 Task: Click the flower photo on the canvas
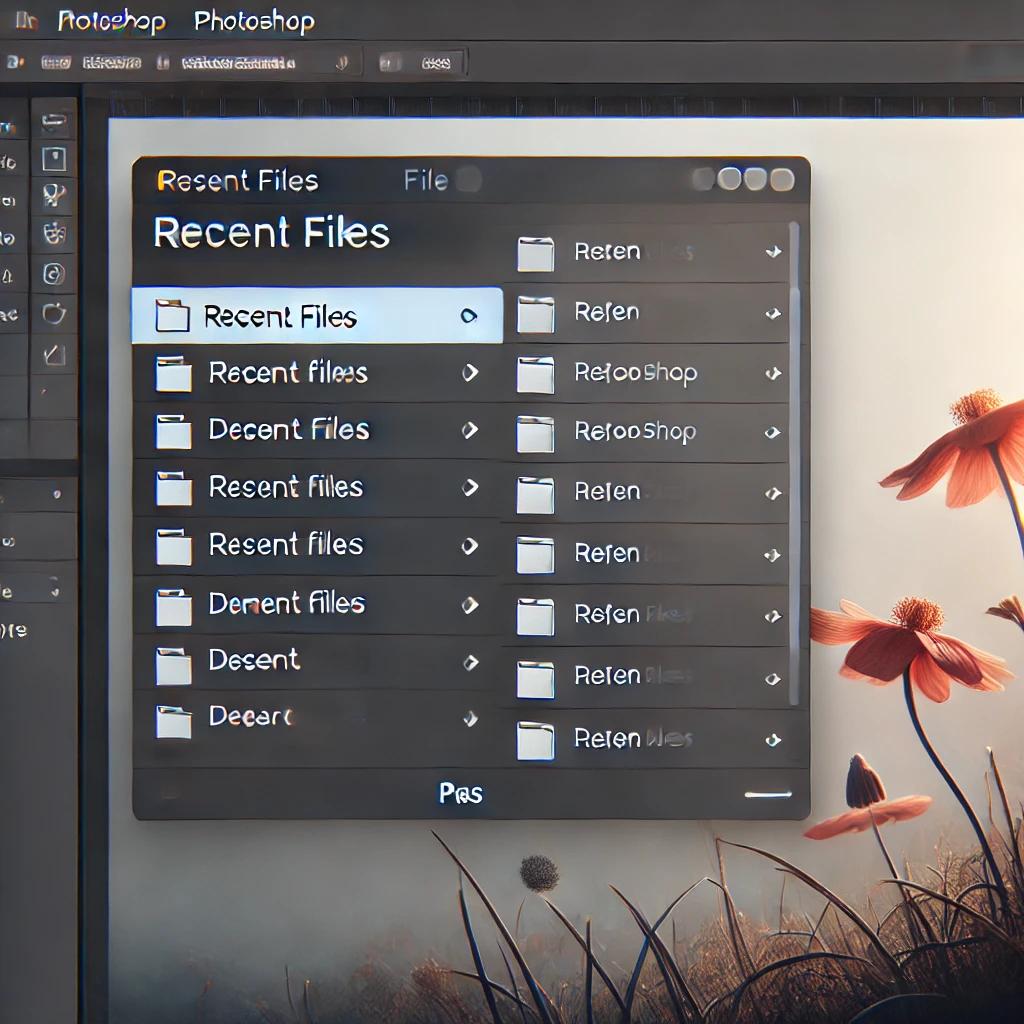[914, 588]
